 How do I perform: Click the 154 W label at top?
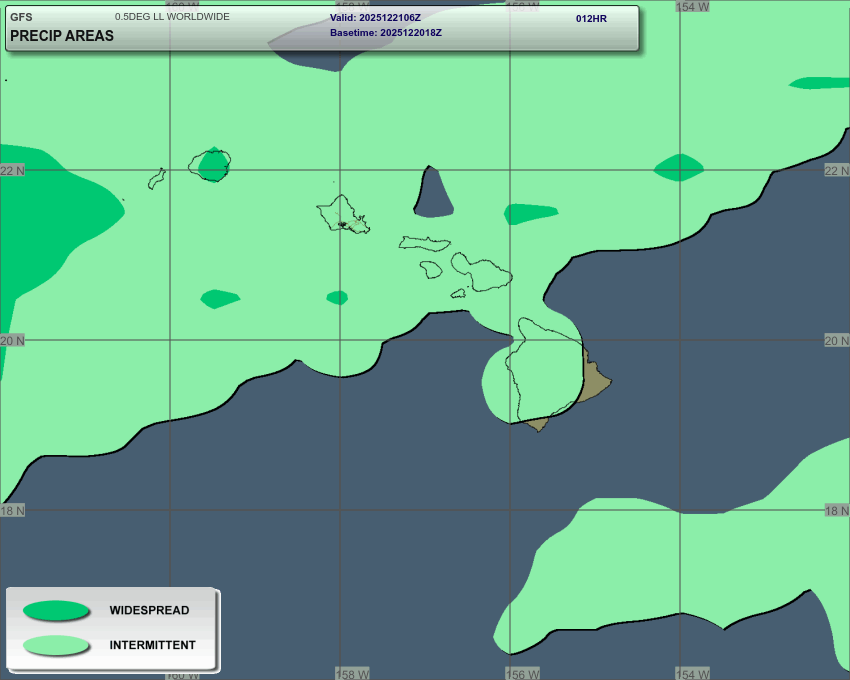pos(692,6)
